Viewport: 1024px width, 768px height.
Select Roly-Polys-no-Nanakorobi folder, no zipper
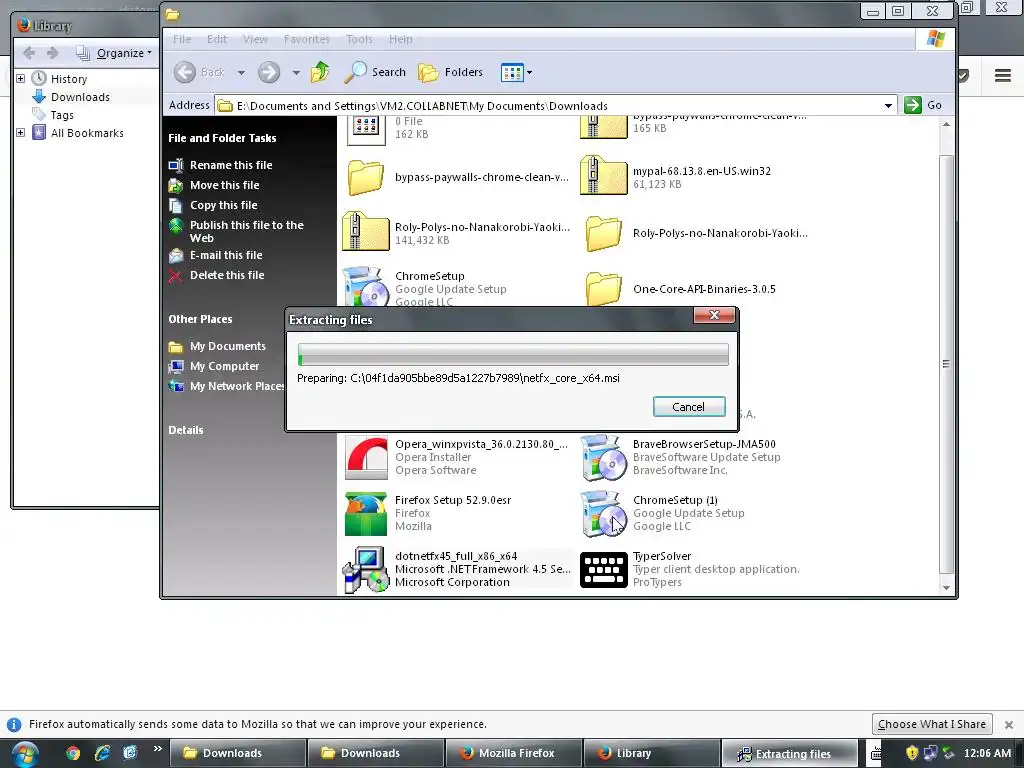603,233
